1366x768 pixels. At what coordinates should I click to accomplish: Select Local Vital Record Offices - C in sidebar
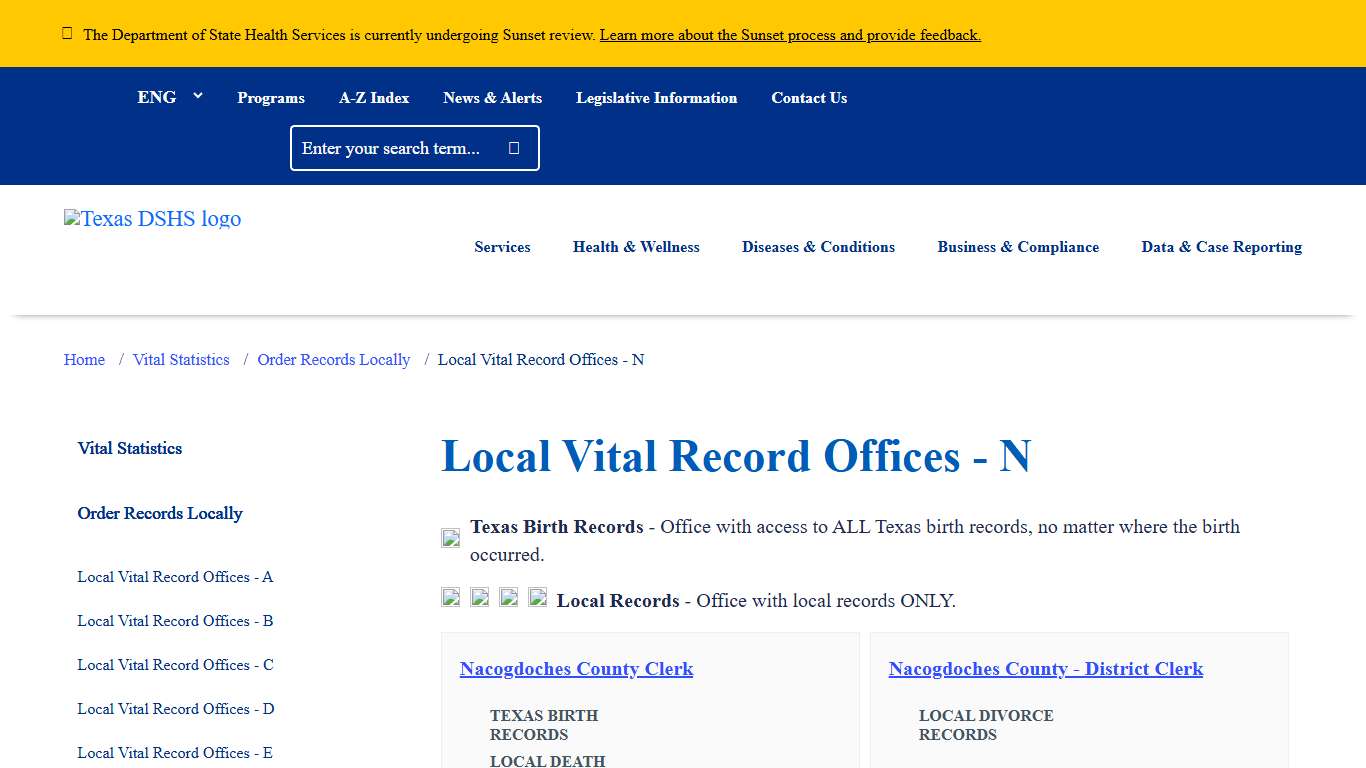point(174,665)
